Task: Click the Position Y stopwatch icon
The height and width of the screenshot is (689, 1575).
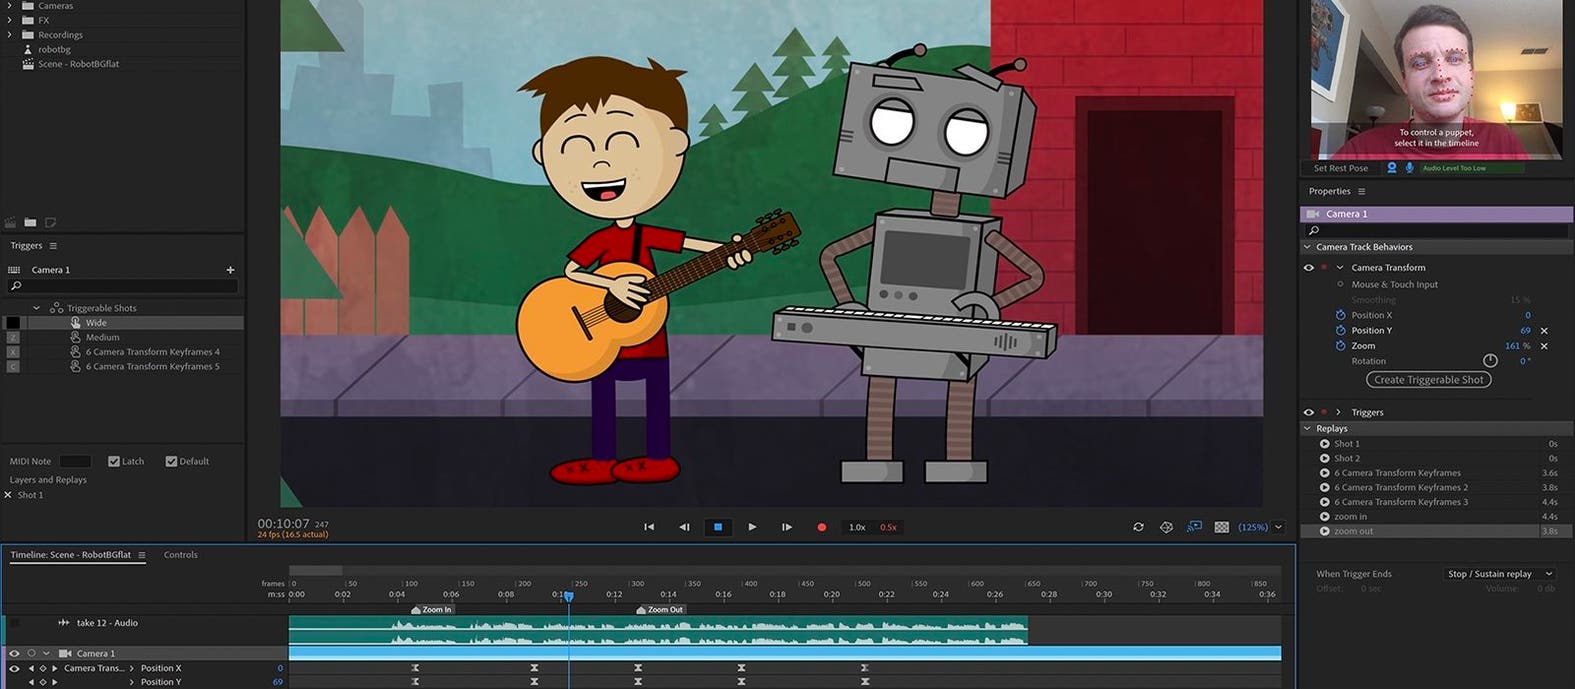Action: coord(1340,330)
